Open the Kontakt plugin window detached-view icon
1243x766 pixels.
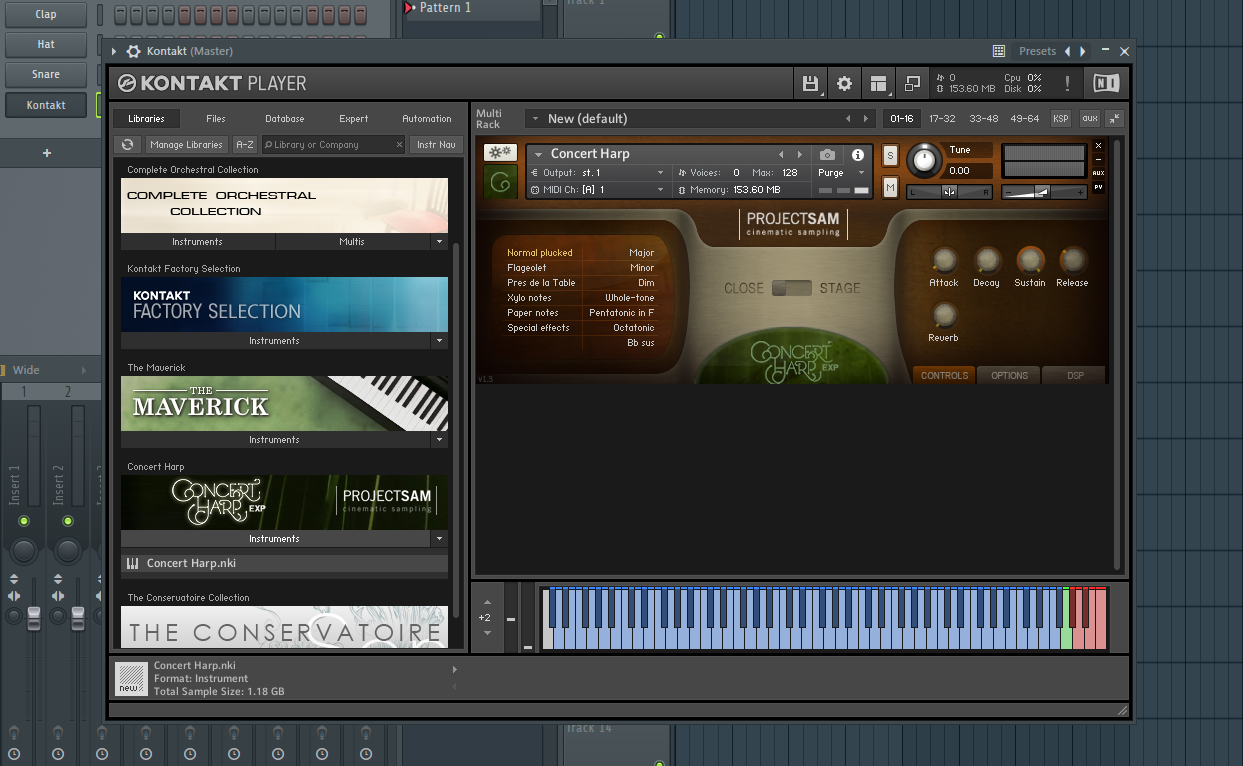998,51
